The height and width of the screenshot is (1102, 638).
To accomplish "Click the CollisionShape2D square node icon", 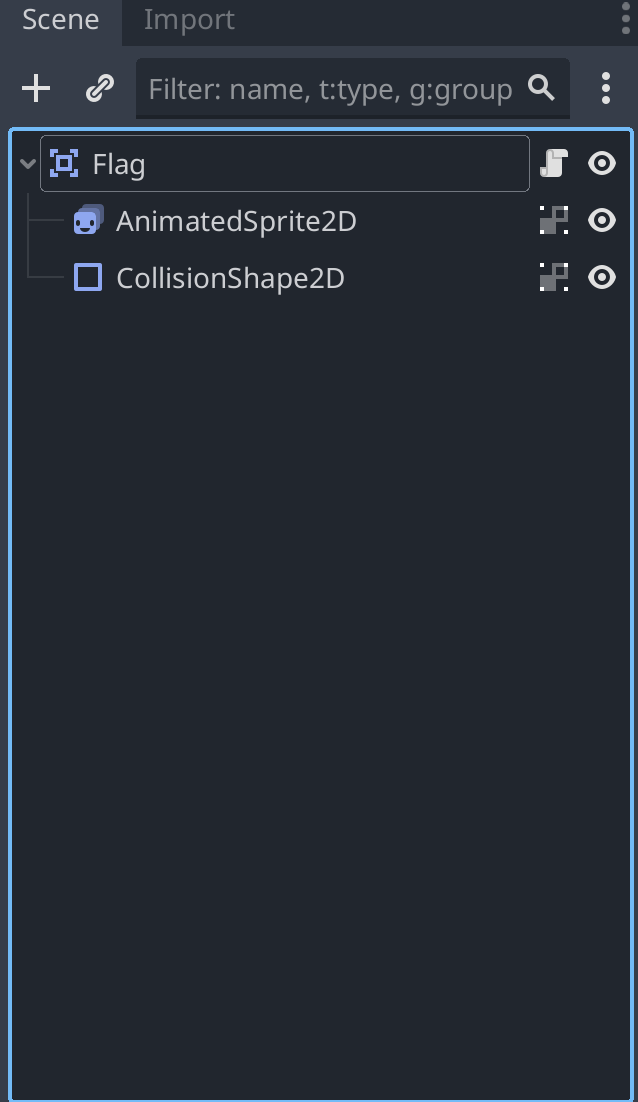I will pos(88,277).
